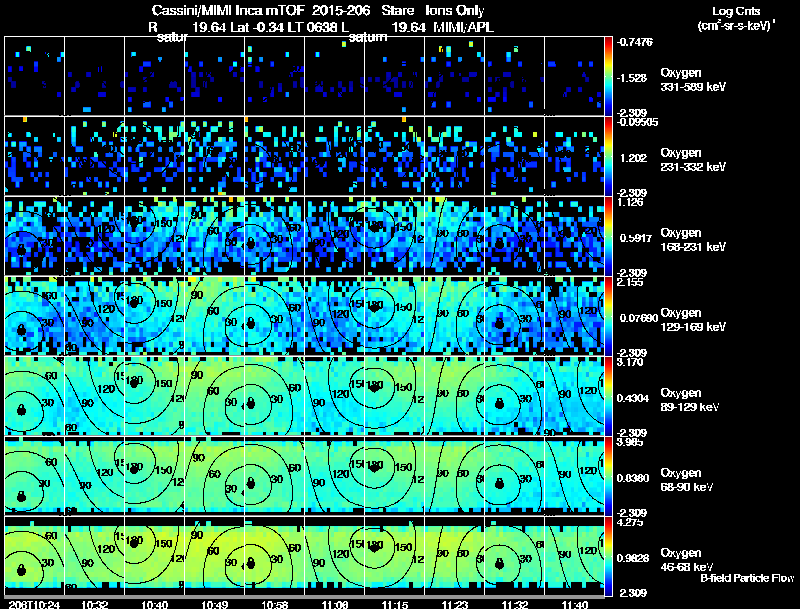This screenshot has height=609, width=800.
Task: Select the 231-332 keV panel at 11:06
Action: tap(334, 156)
